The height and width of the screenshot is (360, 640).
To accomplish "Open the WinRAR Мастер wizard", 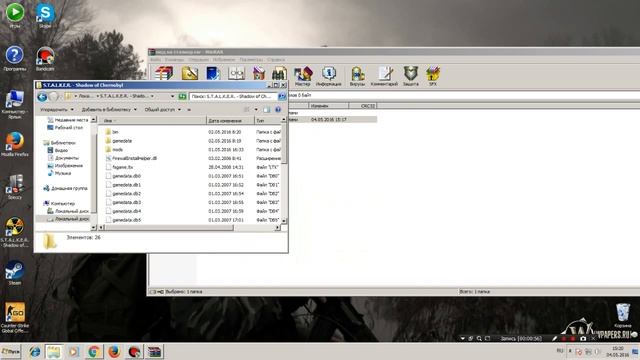I will [x=303, y=76].
